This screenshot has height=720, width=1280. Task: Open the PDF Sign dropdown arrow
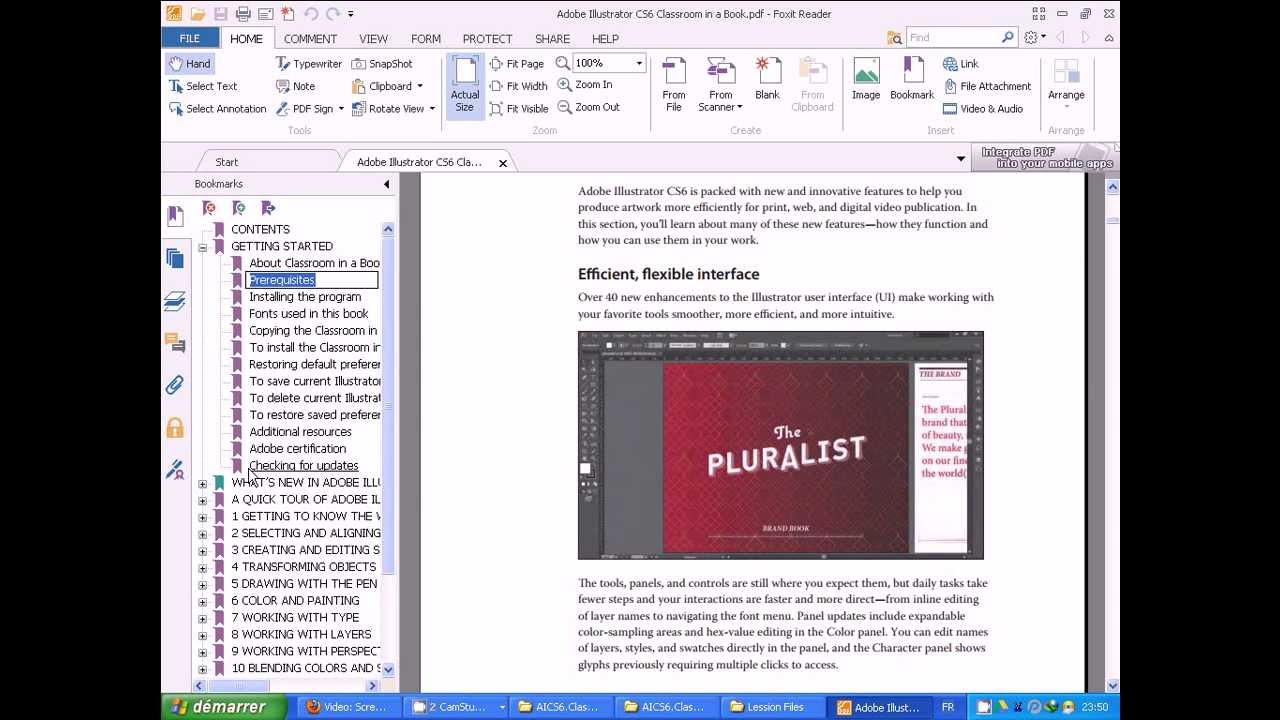click(x=341, y=109)
